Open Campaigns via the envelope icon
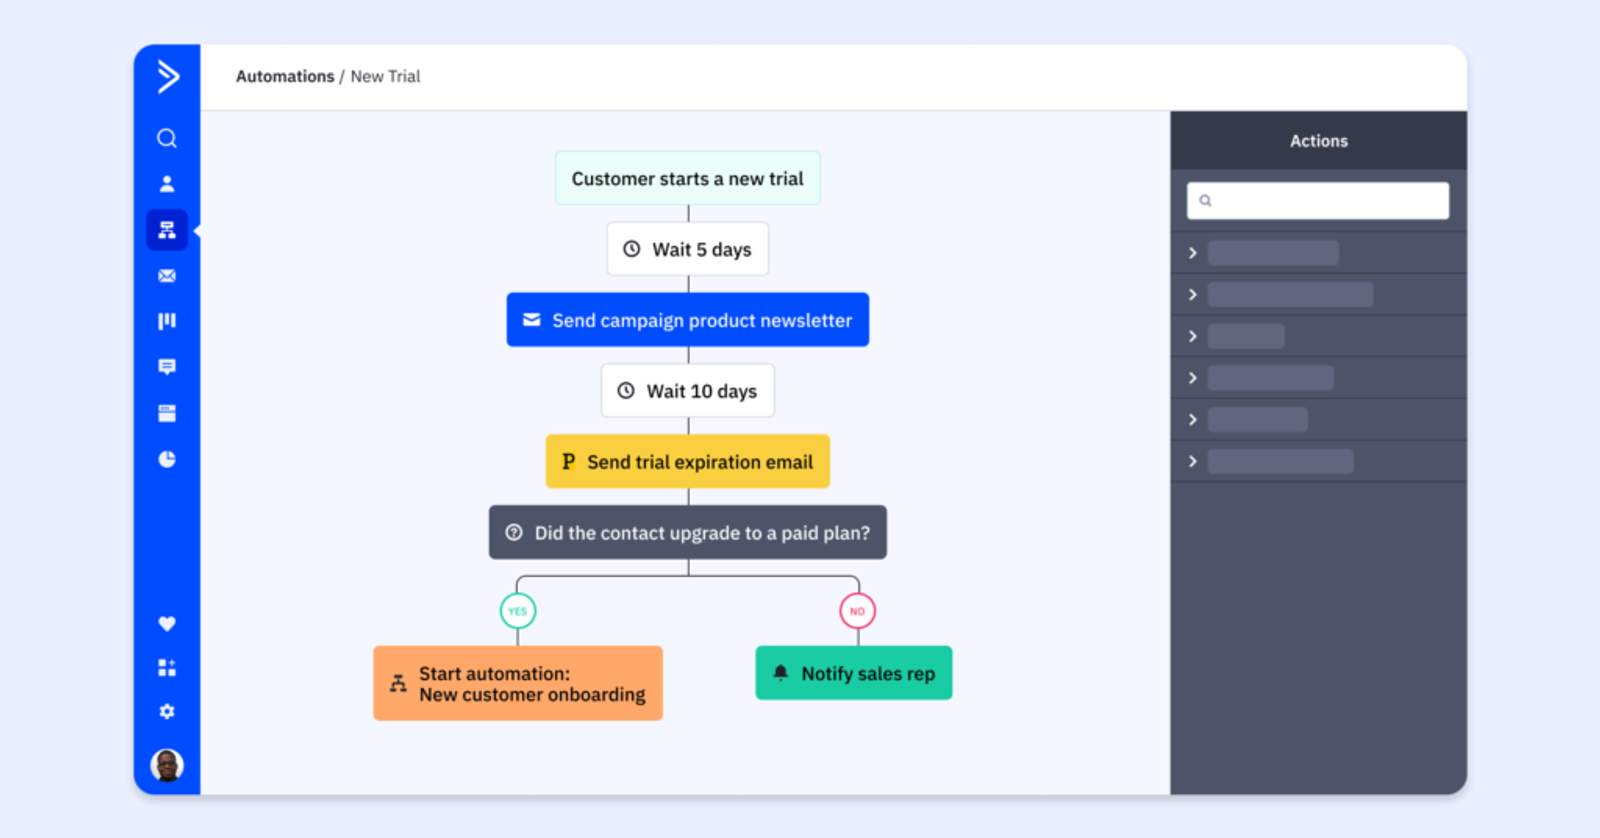This screenshot has height=838, width=1600. coord(167,276)
